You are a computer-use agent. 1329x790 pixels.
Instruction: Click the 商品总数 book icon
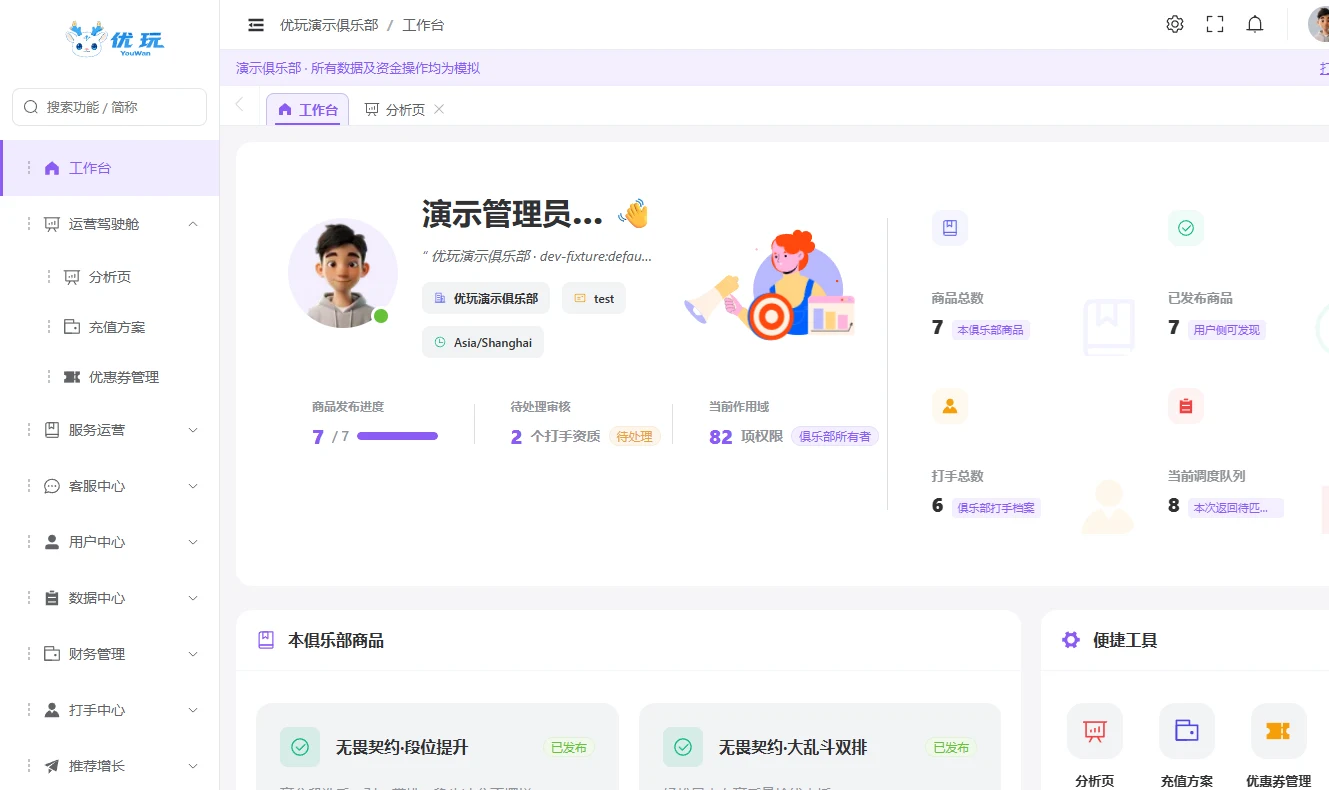(950, 228)
